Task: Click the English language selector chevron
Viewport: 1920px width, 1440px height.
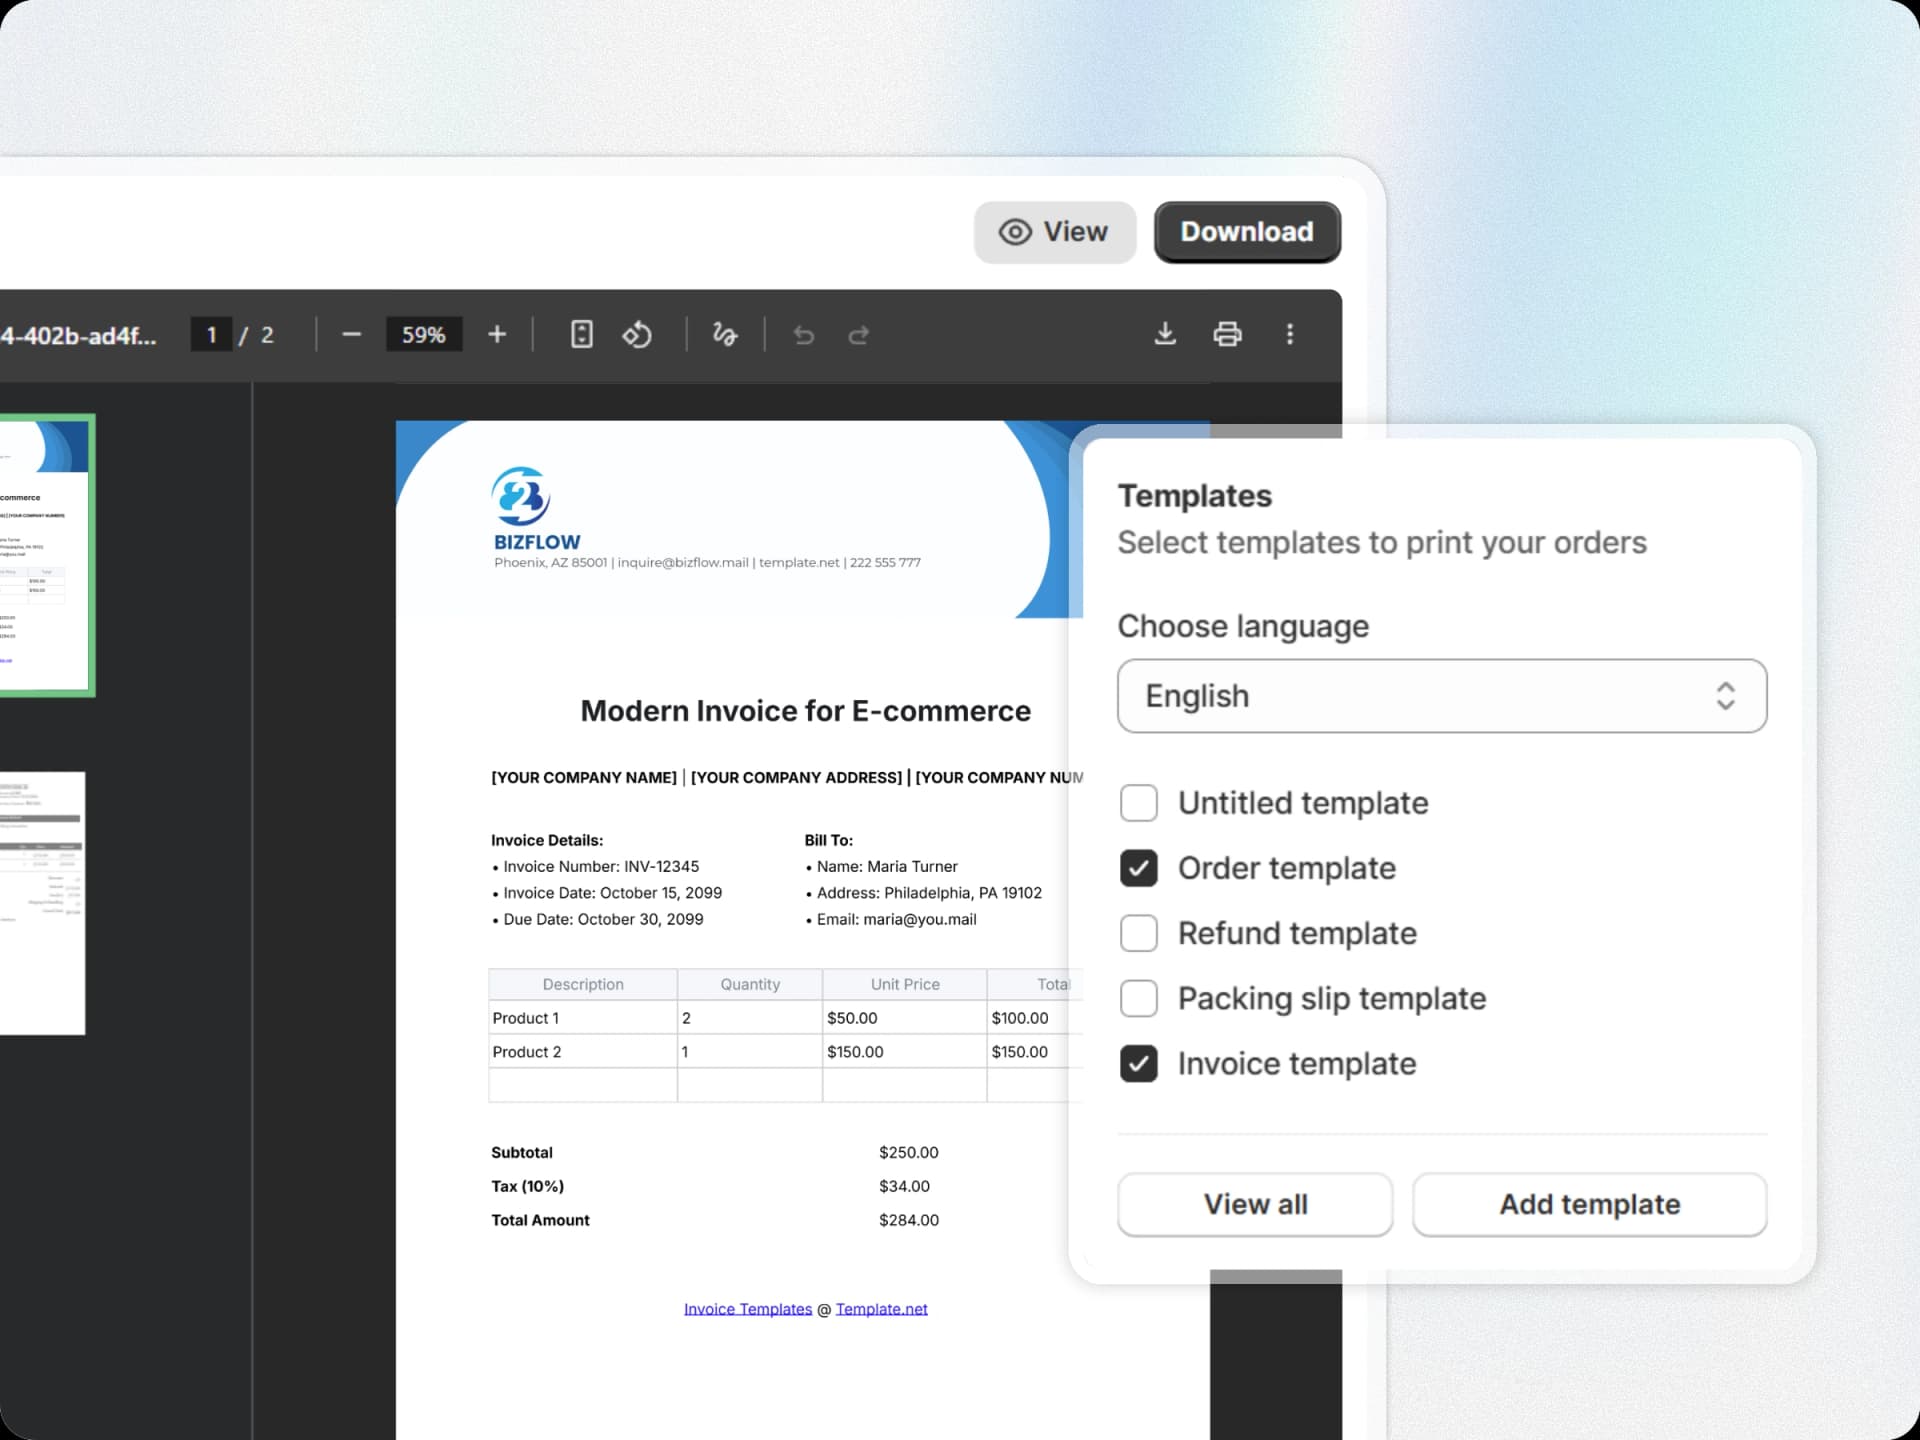Action: point(1724,696)
